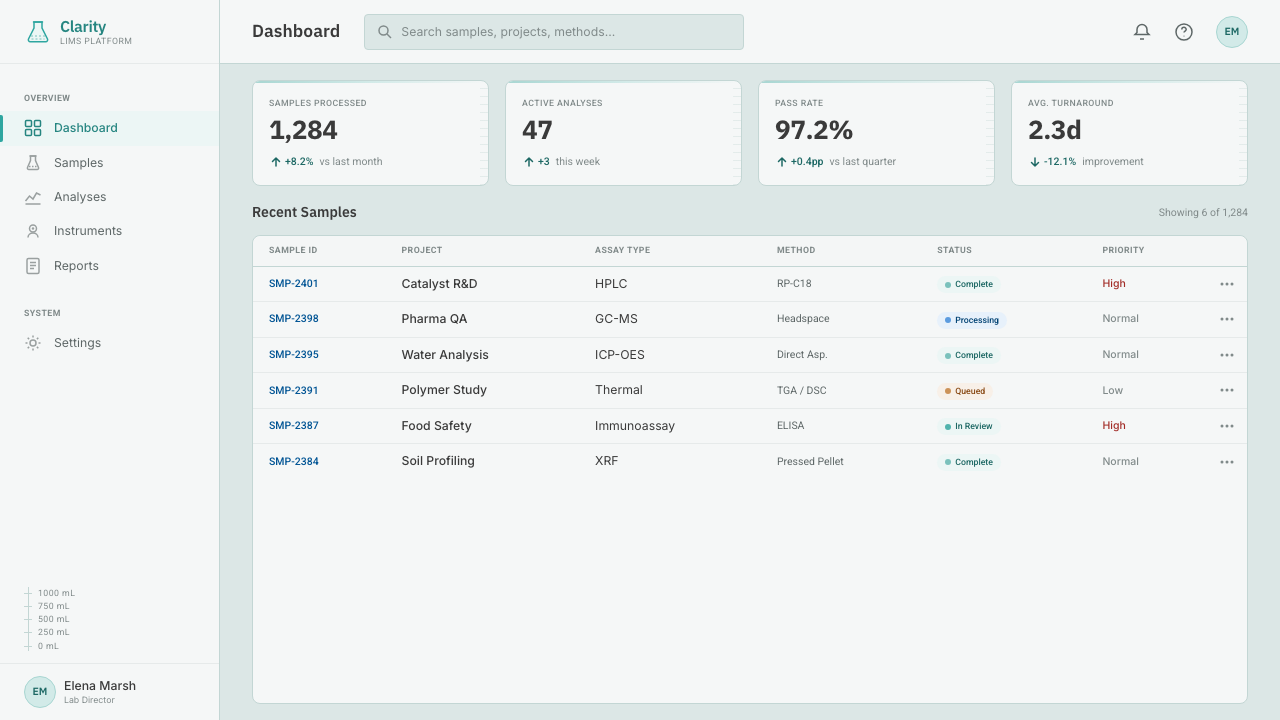This screenshot has height=720, width=1280.
Task: Open the Instruments icon in sidebar
Action: point(33,231)
